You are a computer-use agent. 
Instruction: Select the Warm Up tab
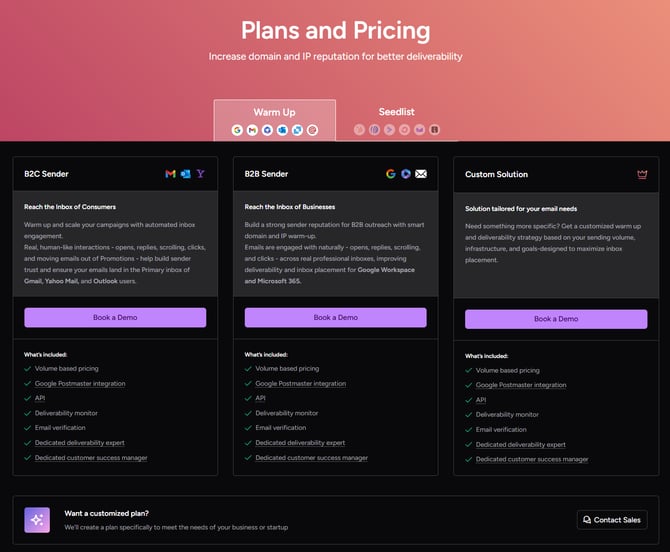[274, 120]
